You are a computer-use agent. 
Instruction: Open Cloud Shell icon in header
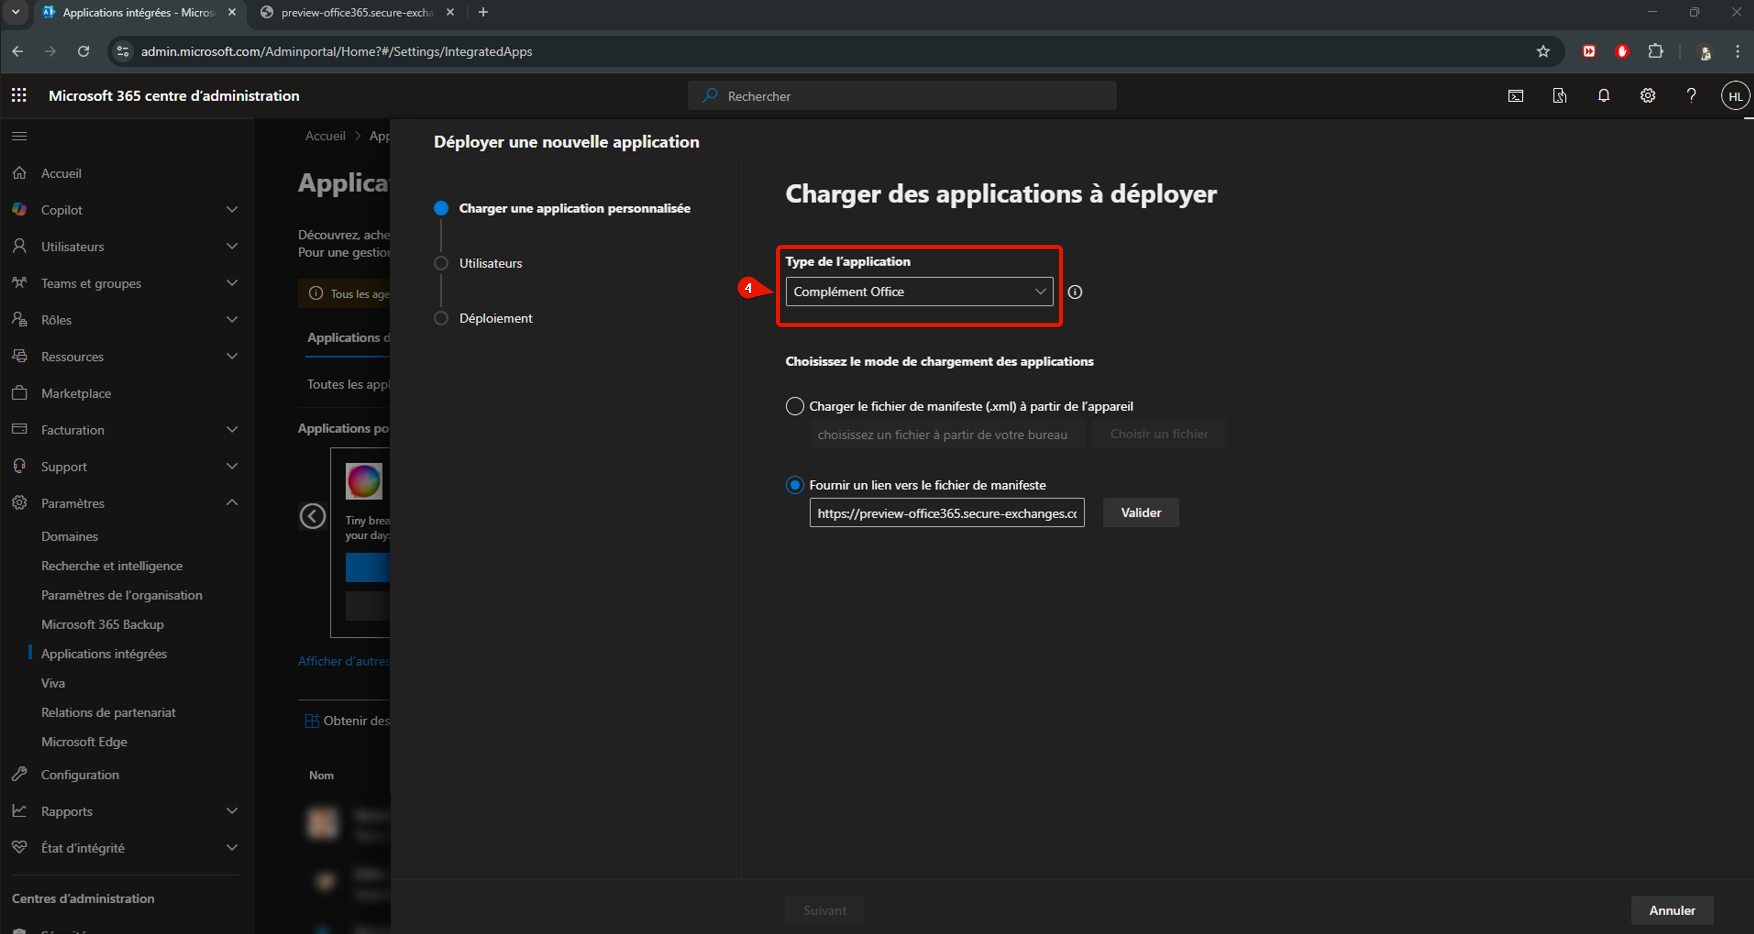tap(1516, 96)
